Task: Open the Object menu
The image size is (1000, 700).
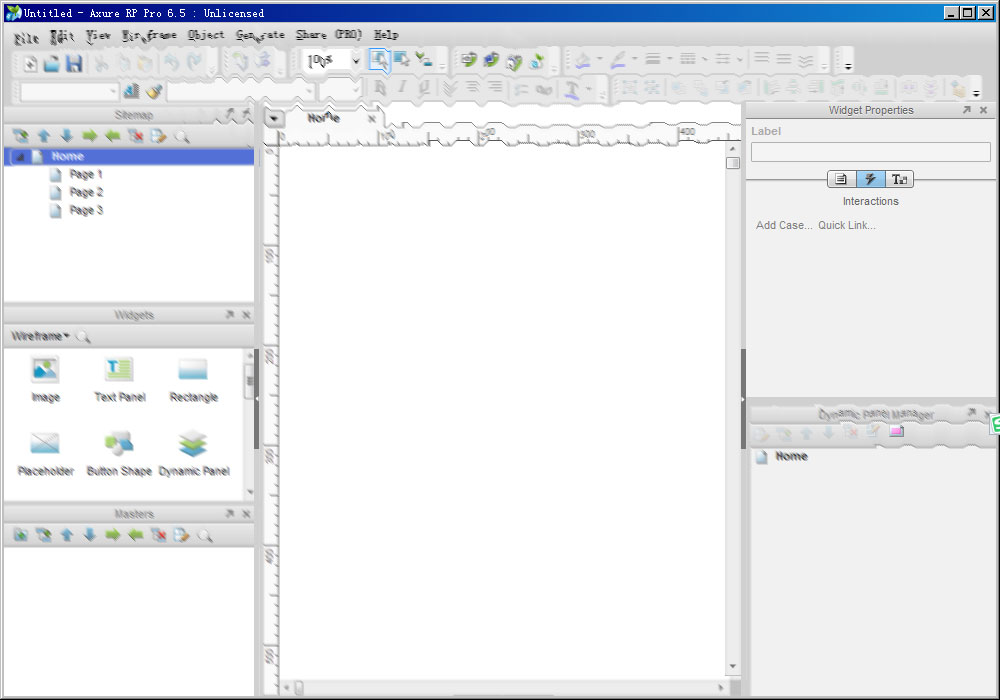Action: pos(206,35)
